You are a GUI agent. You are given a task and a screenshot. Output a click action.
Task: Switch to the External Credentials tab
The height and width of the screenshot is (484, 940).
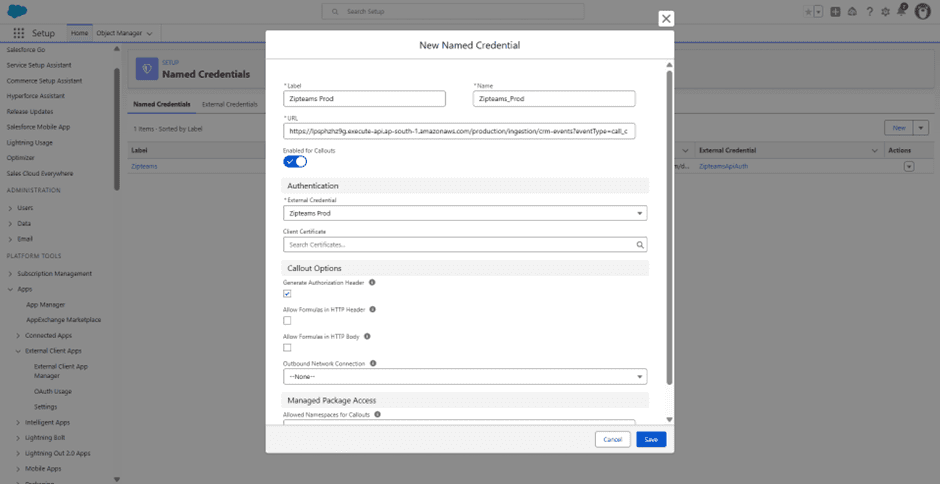[230, 104]
